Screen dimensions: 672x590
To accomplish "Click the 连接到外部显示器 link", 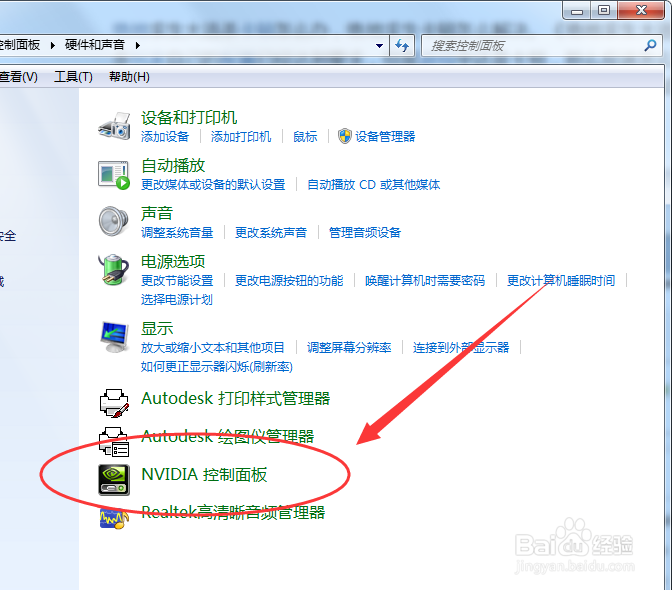I will [461, 347].
